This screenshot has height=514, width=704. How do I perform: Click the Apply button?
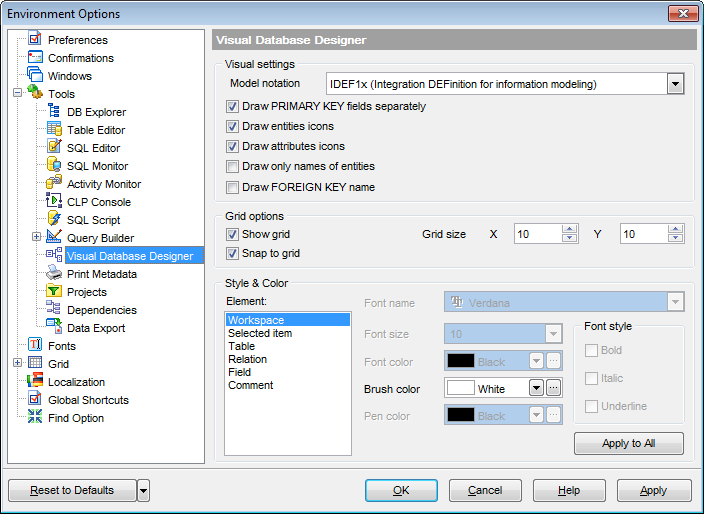(x=654, y=490)
